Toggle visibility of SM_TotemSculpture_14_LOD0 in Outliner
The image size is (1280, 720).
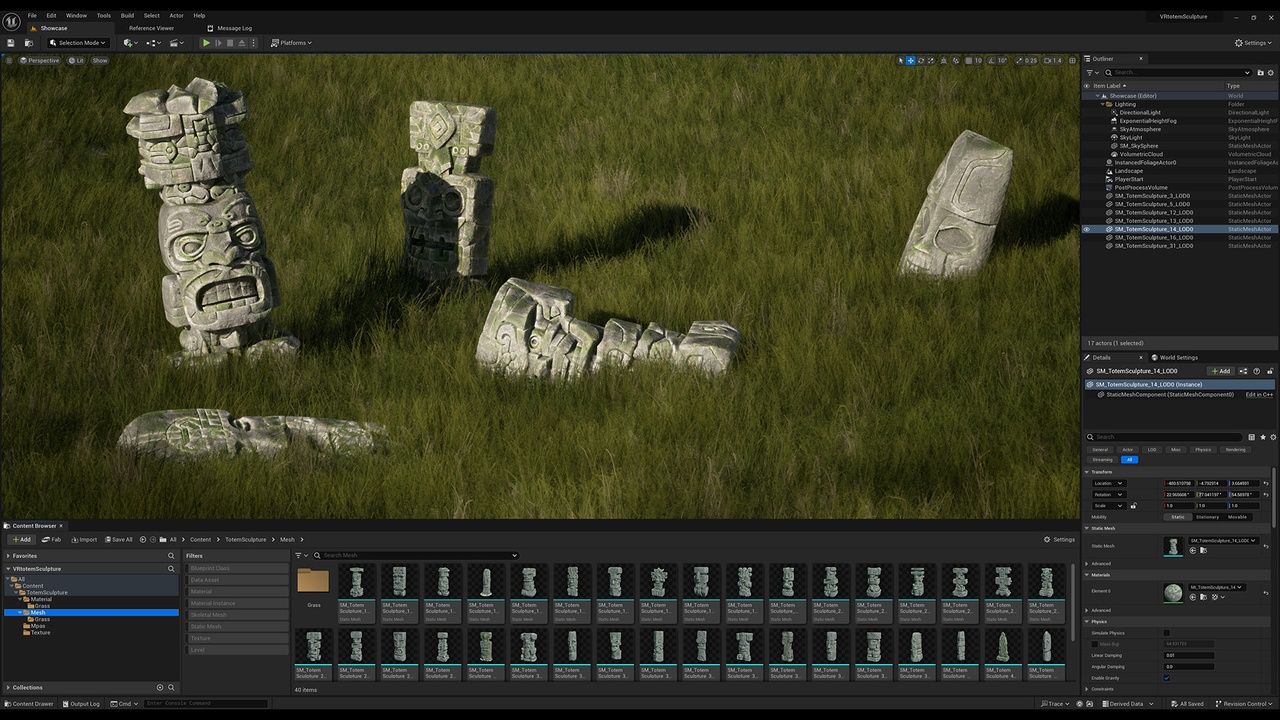[x=1087, y=229]
